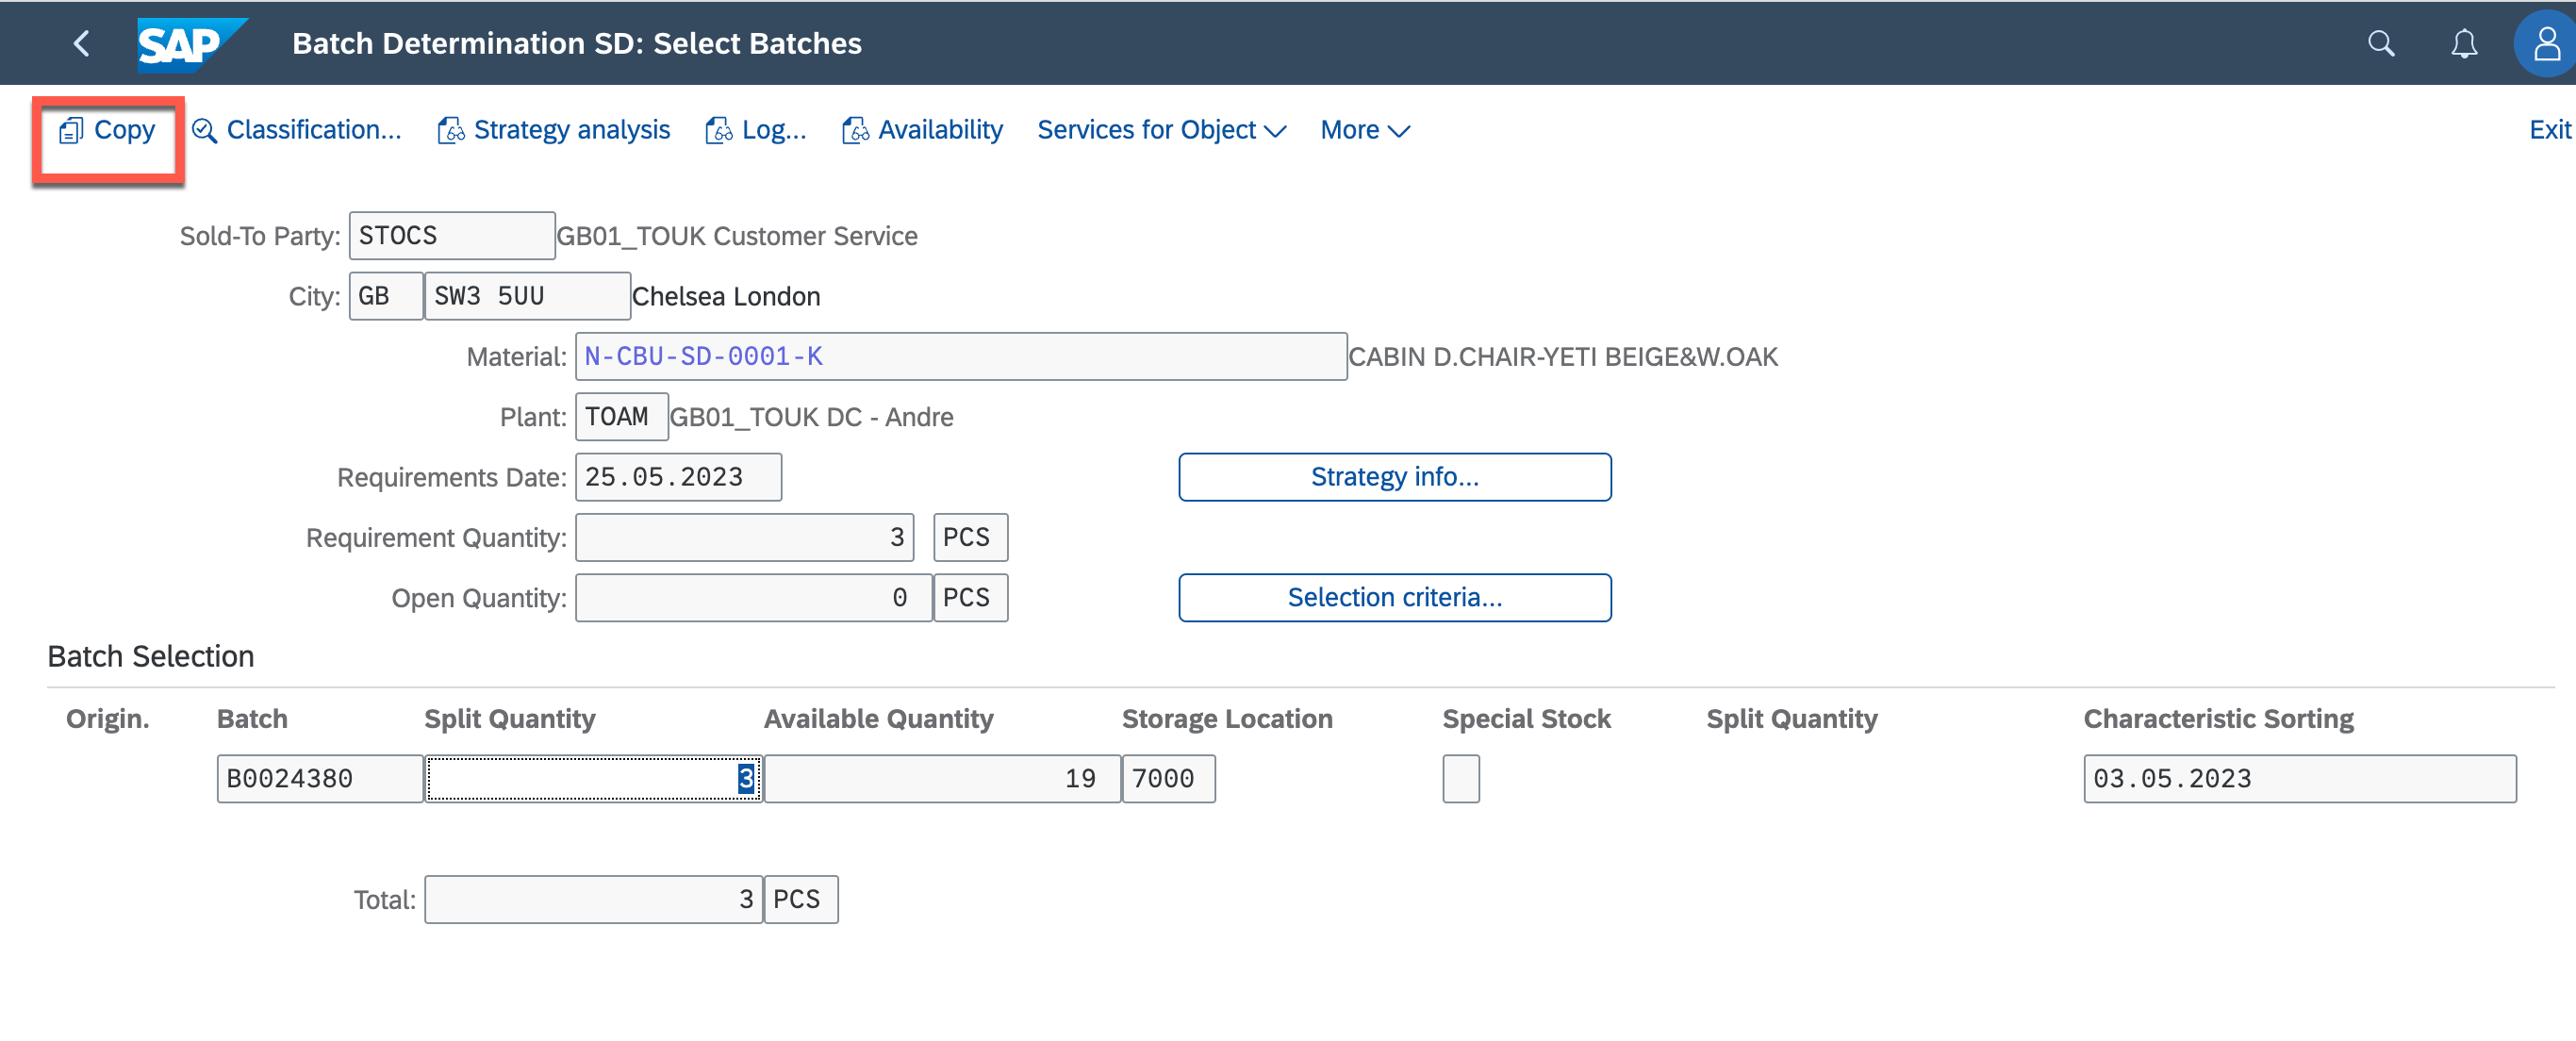
Task: Click the Characteristic Sorting date field
Action: tap(2298, 779)
